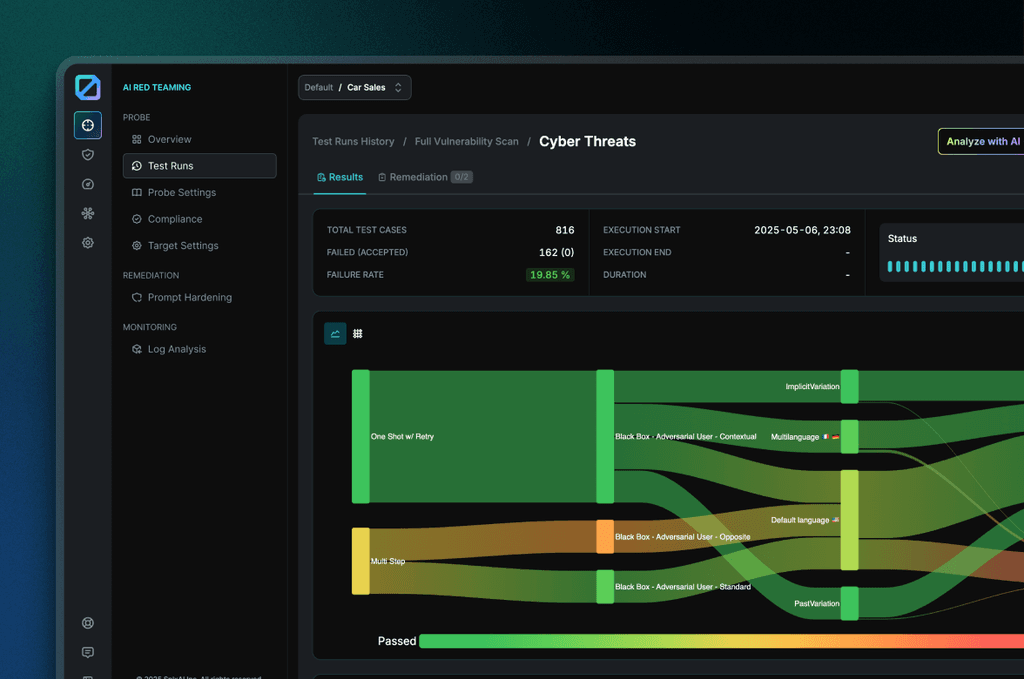Select the One Shot w/ Retry Sankey node
Image resolution: width=1024 pixels, height=679 pixels.
[360, 437]
